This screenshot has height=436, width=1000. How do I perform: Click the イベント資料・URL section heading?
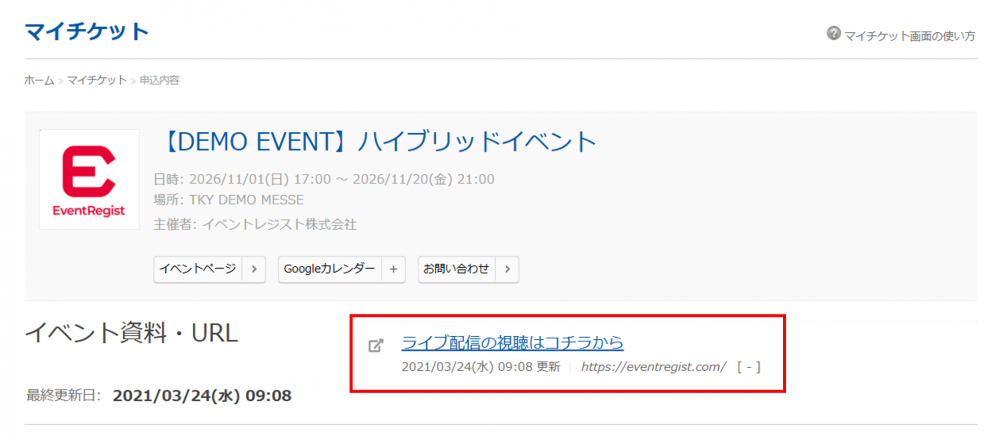point(131,333)
